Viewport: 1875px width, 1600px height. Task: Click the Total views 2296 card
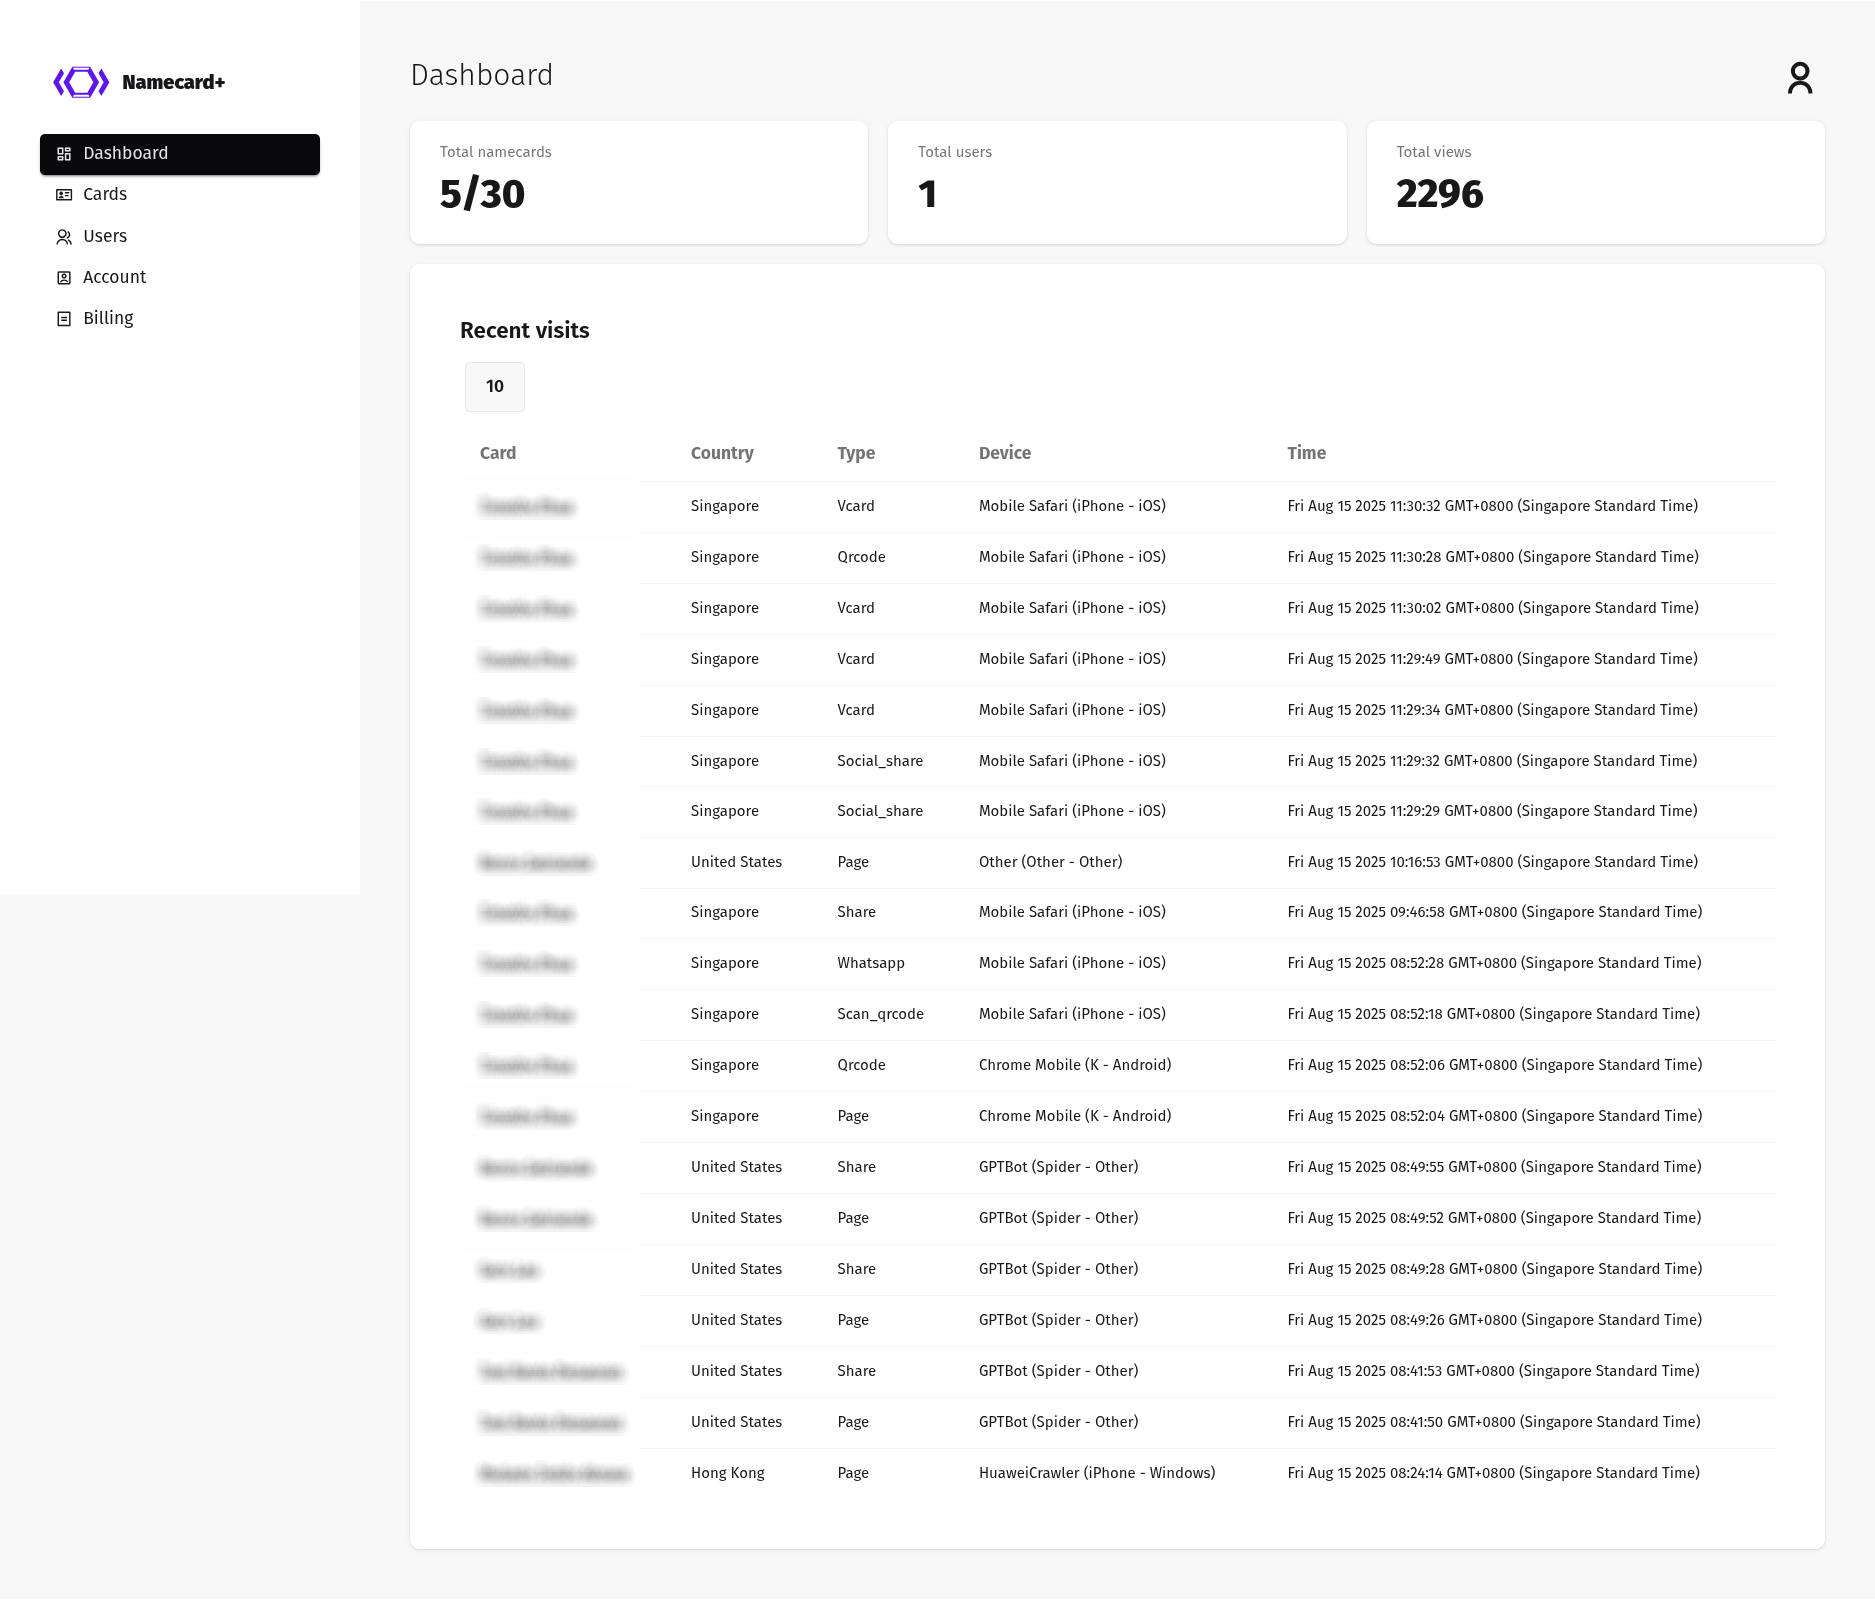coord(1595,182)
